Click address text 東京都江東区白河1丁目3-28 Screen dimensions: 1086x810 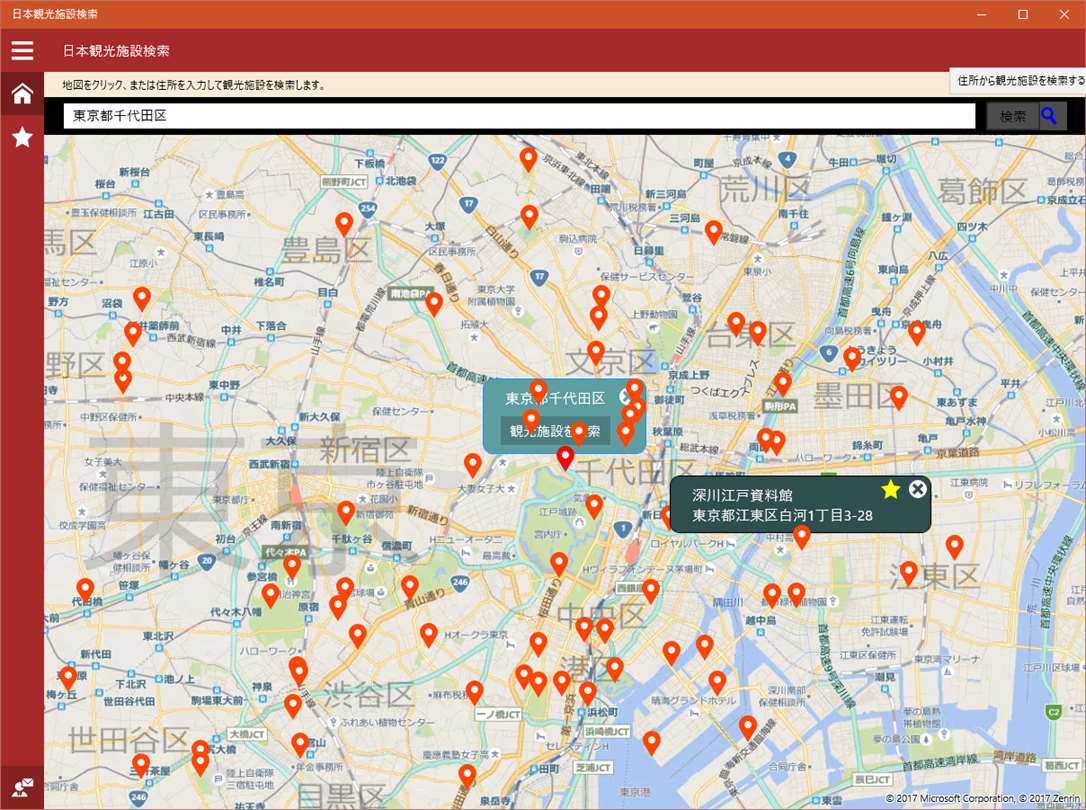point(782,515)
